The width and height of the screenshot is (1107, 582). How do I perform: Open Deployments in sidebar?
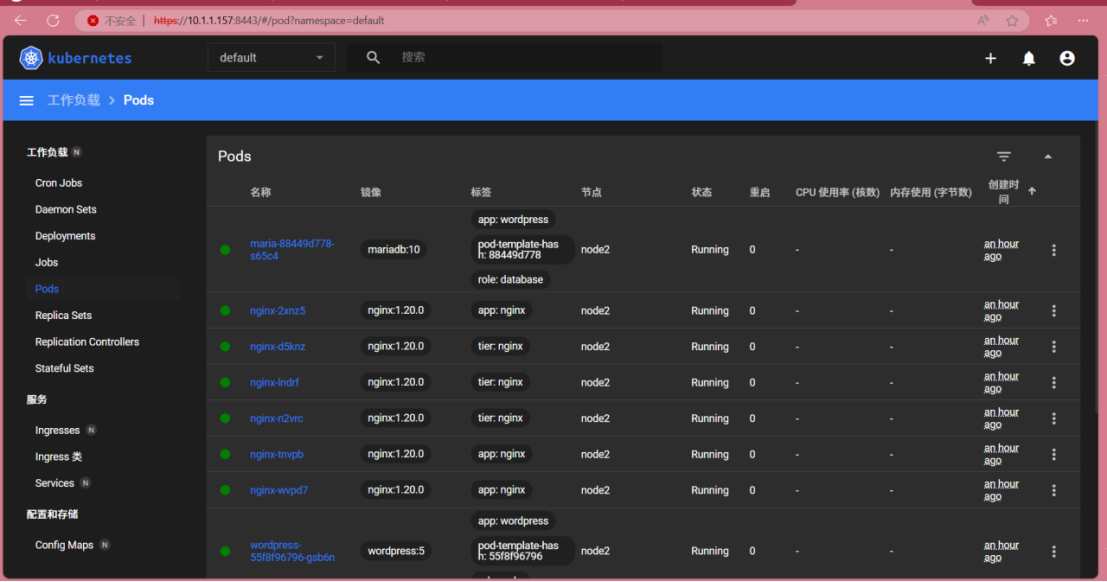click(65, 236)
